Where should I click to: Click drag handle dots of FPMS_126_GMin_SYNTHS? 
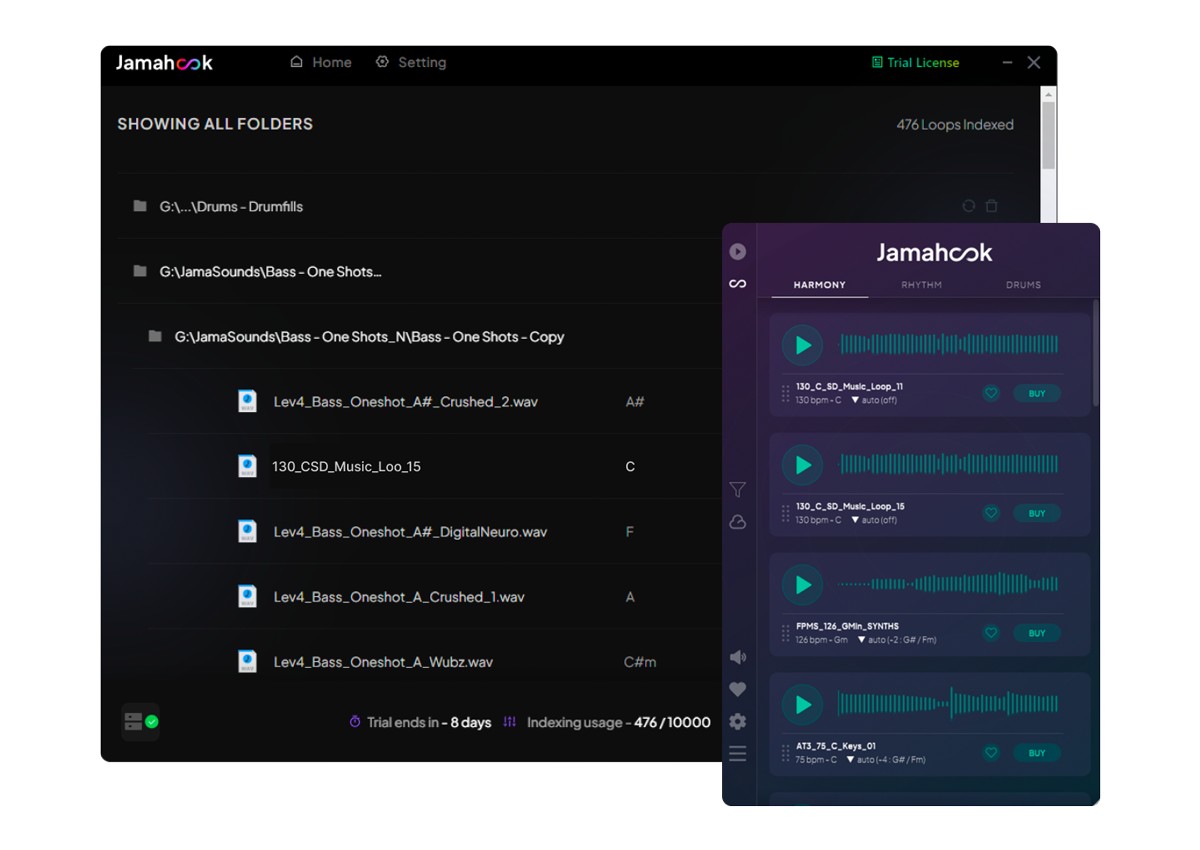coord(786,634)
